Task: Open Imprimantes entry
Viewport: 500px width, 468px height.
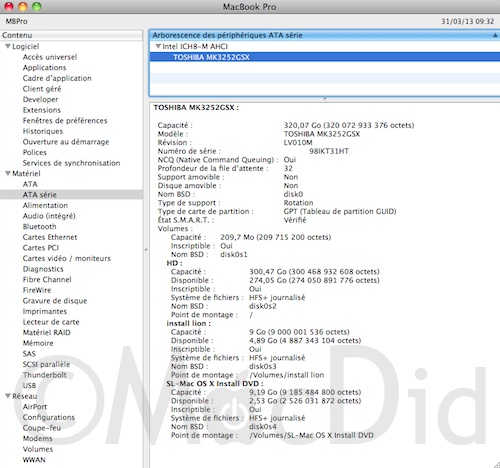Action: tap(45, 311)
